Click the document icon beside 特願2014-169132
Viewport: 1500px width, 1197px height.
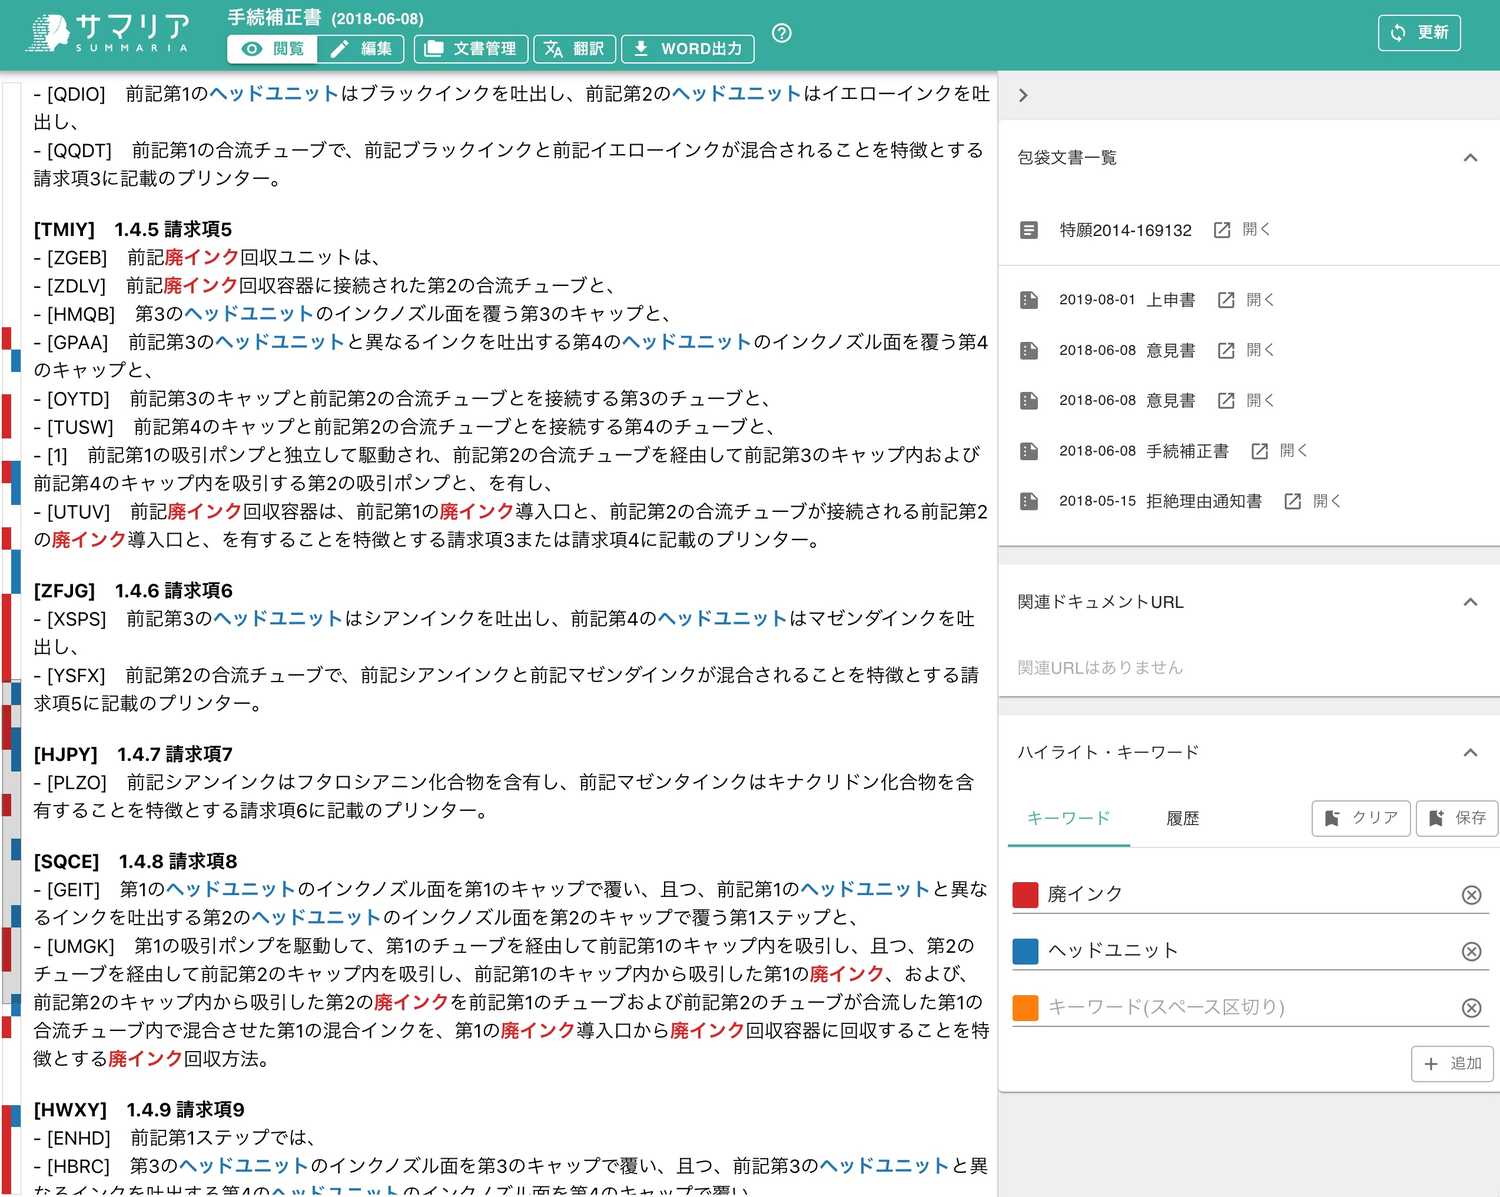[1029, 230]
